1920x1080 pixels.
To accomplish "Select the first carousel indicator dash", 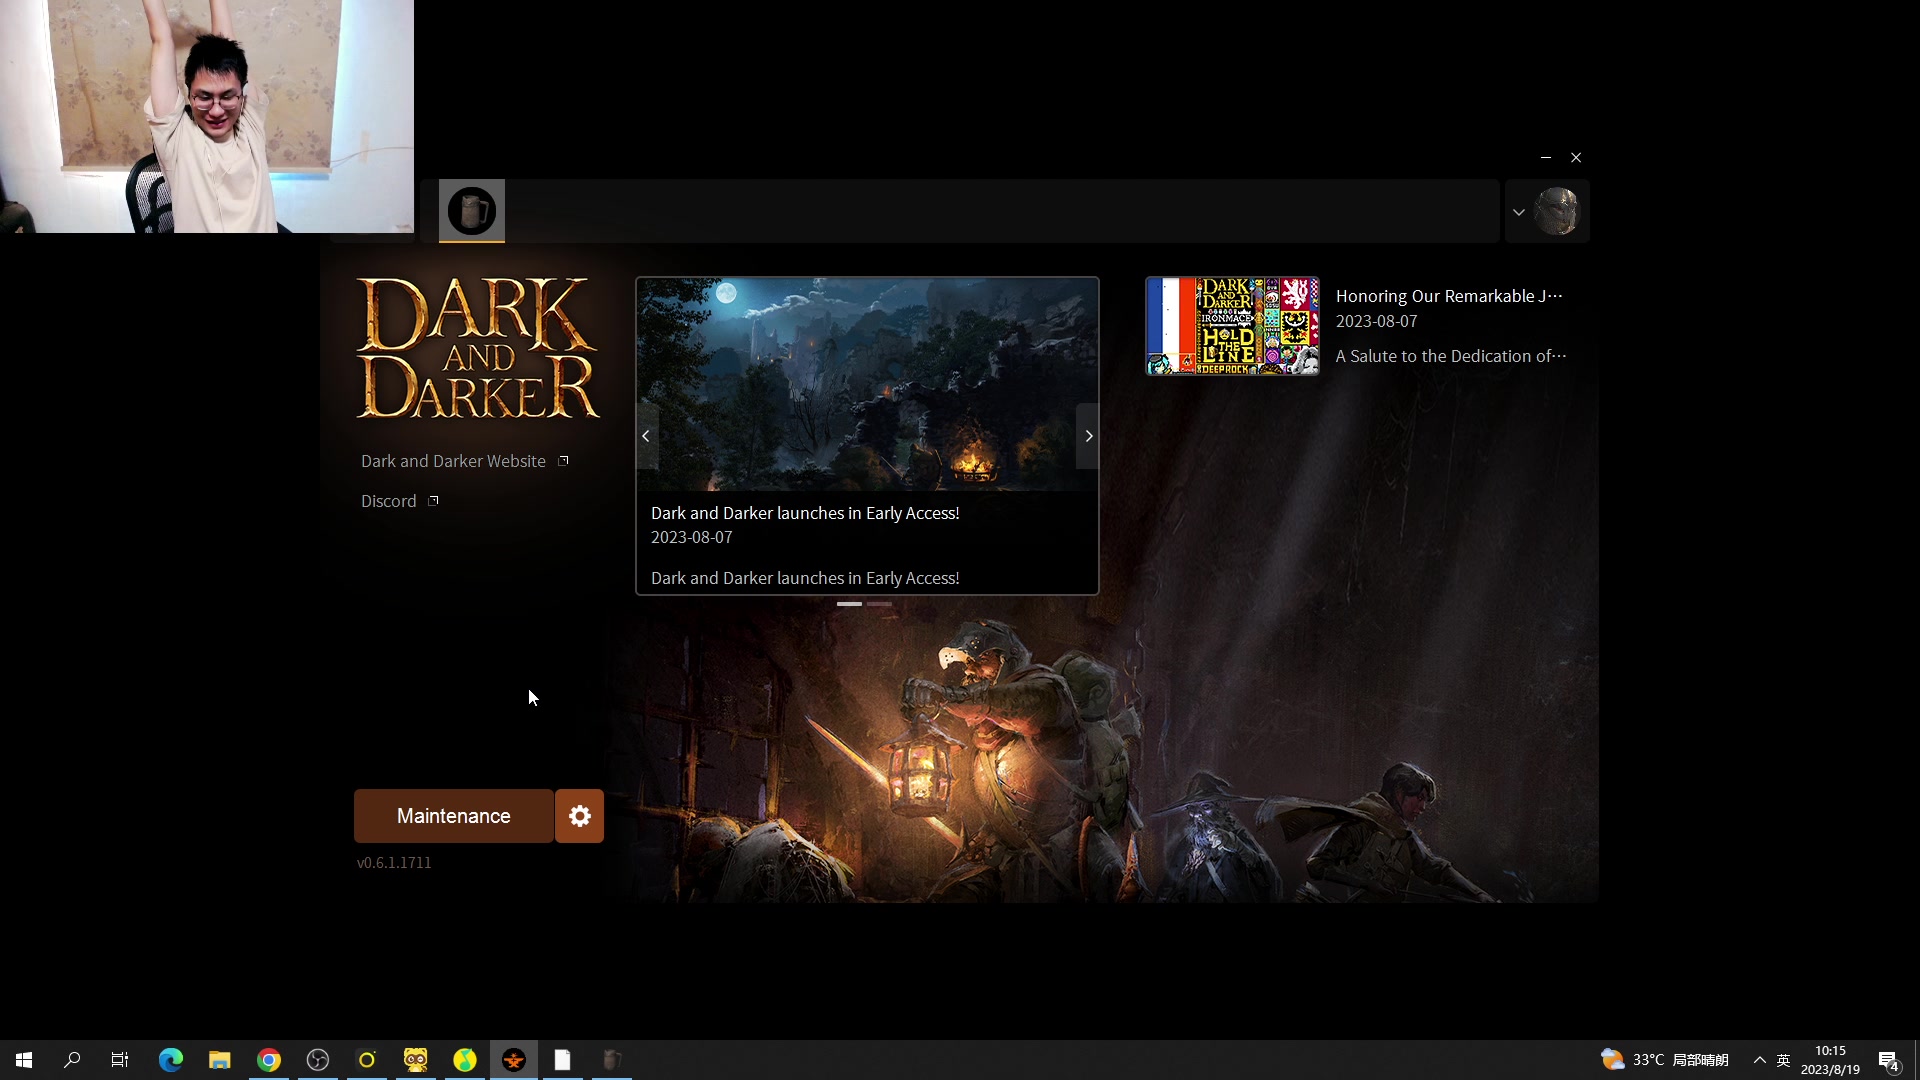I will coord(849,604).
